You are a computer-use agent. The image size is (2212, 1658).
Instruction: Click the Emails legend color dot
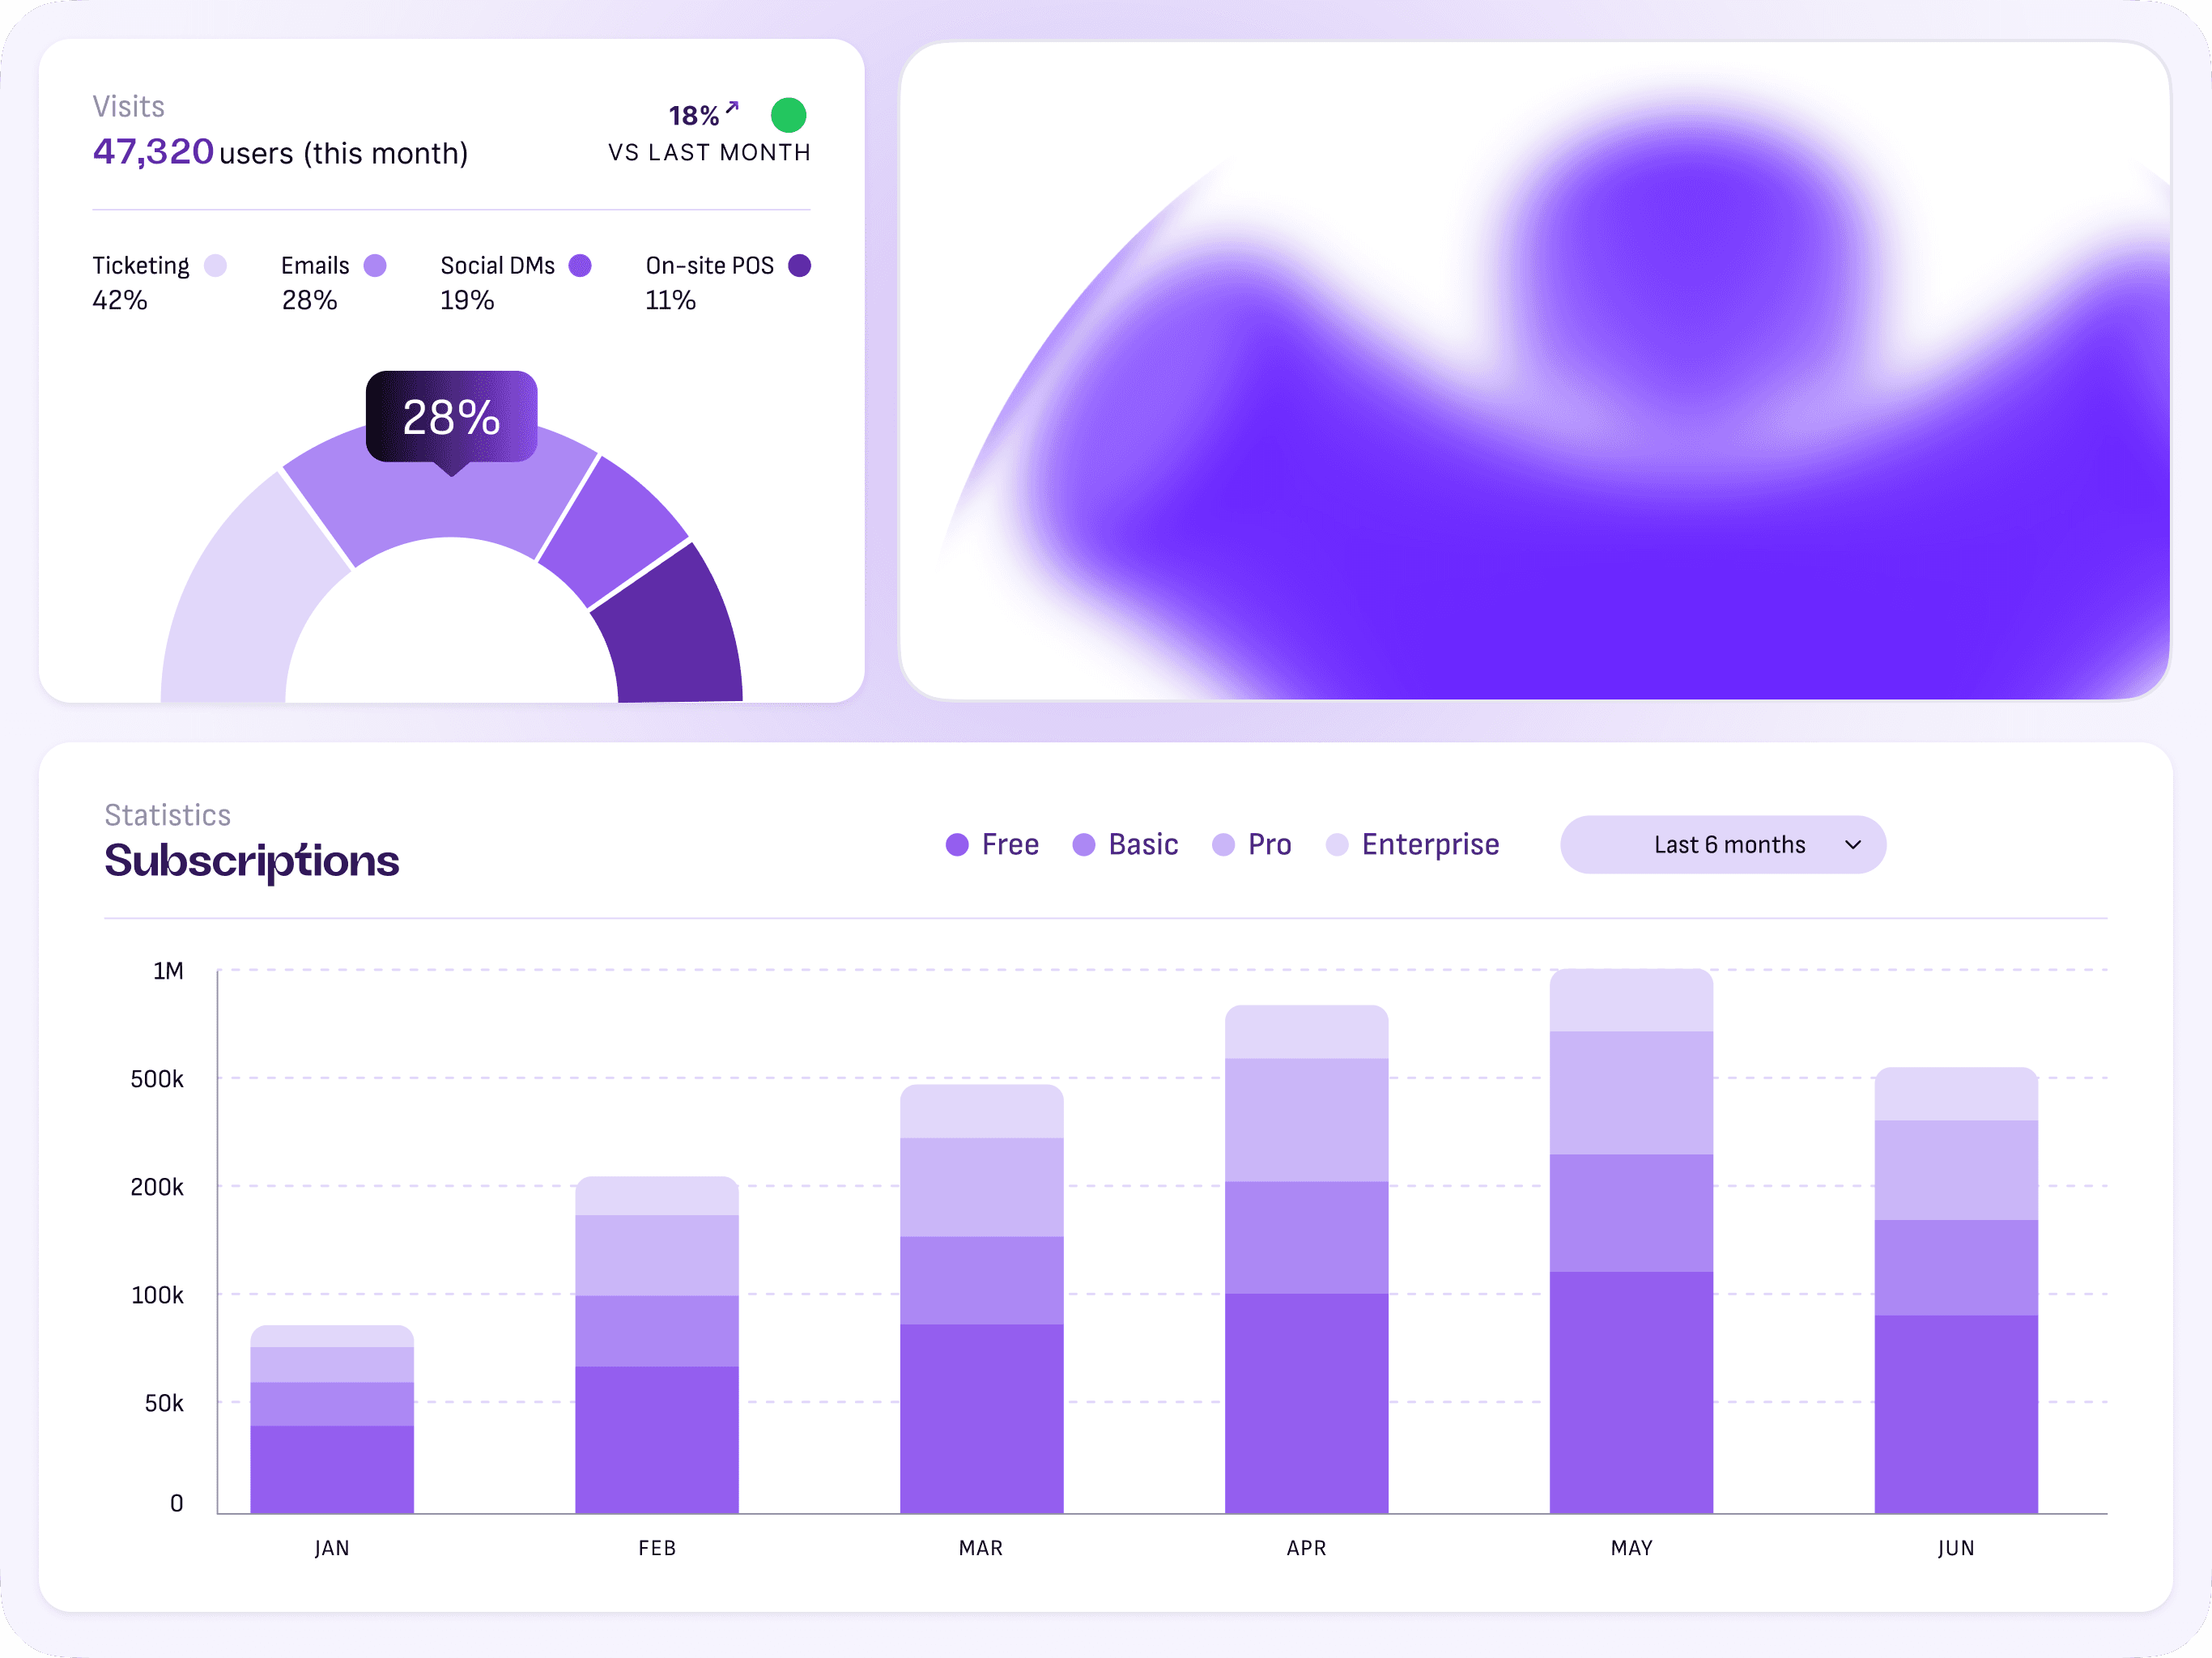click(375, 265)
